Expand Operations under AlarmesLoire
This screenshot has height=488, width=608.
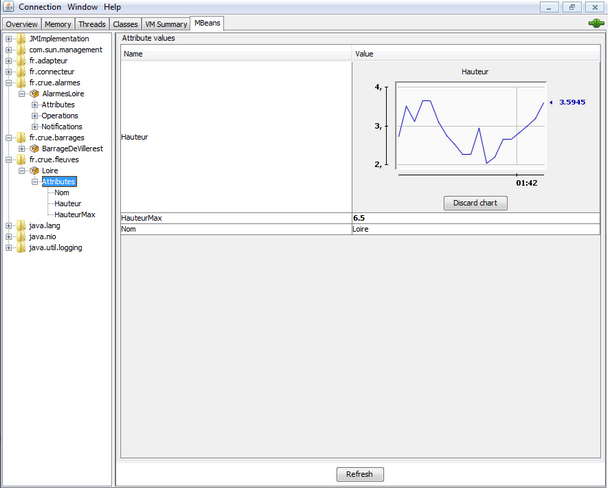[x=35, y=115]
